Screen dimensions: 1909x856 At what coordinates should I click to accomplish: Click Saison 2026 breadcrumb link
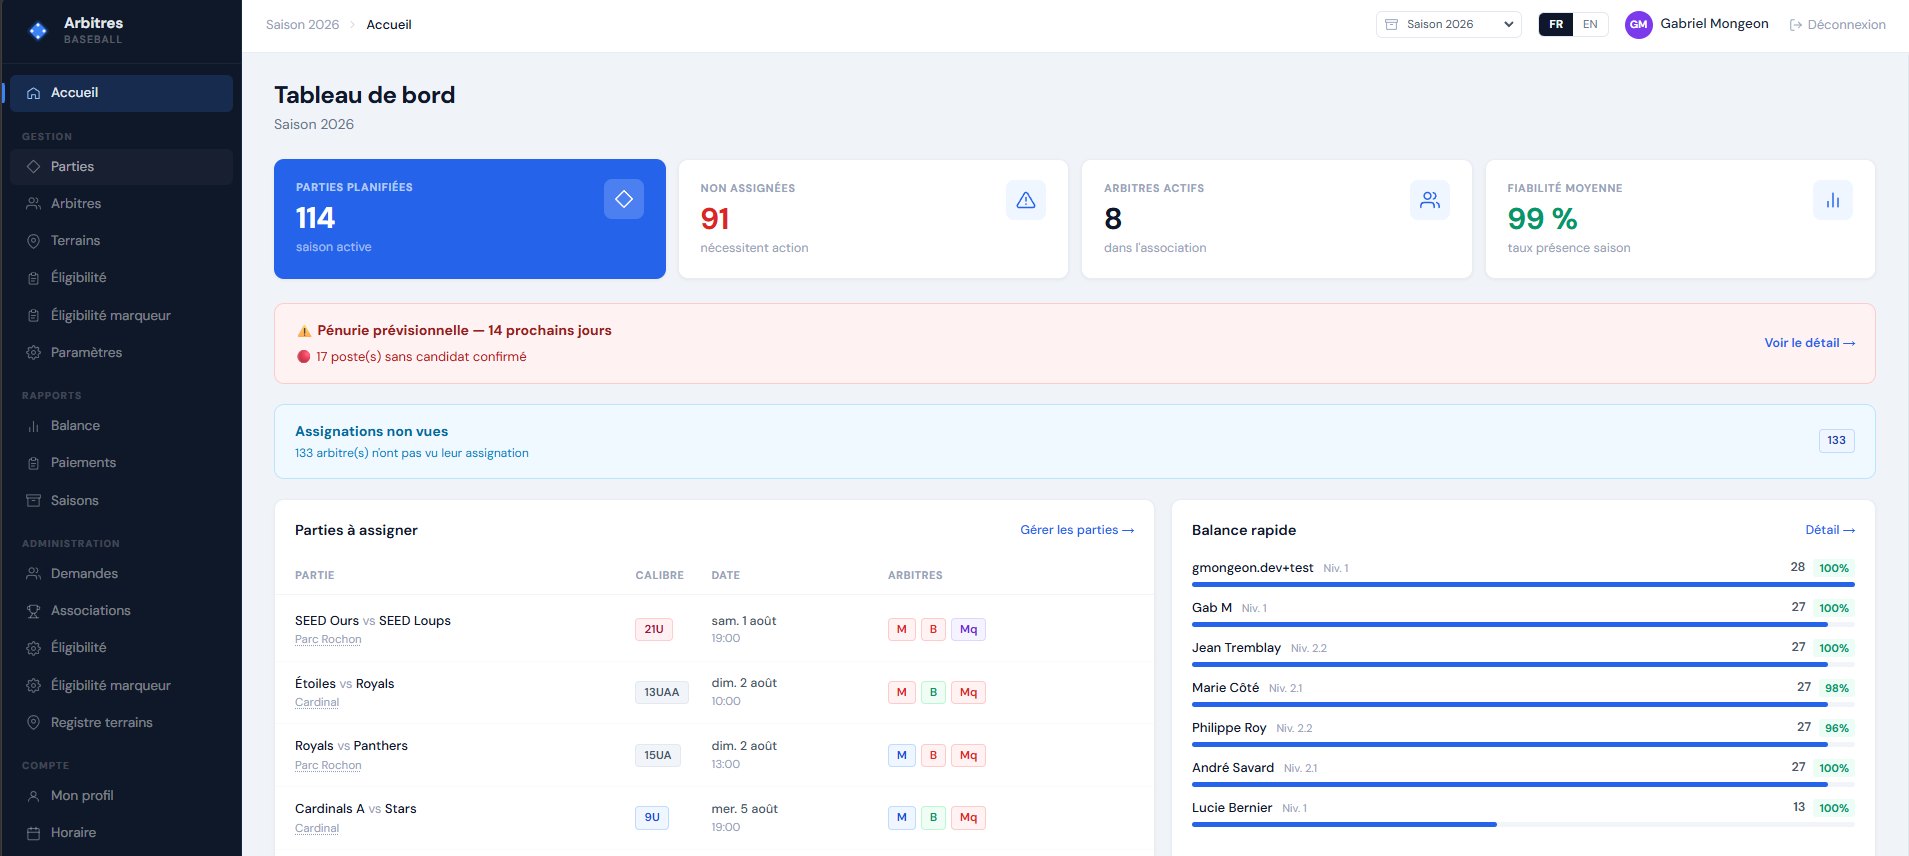coord(302,25)
